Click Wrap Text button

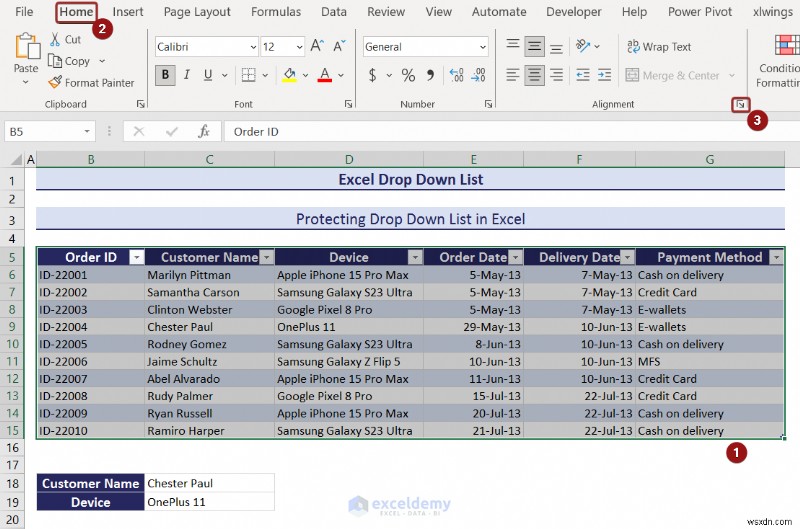659,46
